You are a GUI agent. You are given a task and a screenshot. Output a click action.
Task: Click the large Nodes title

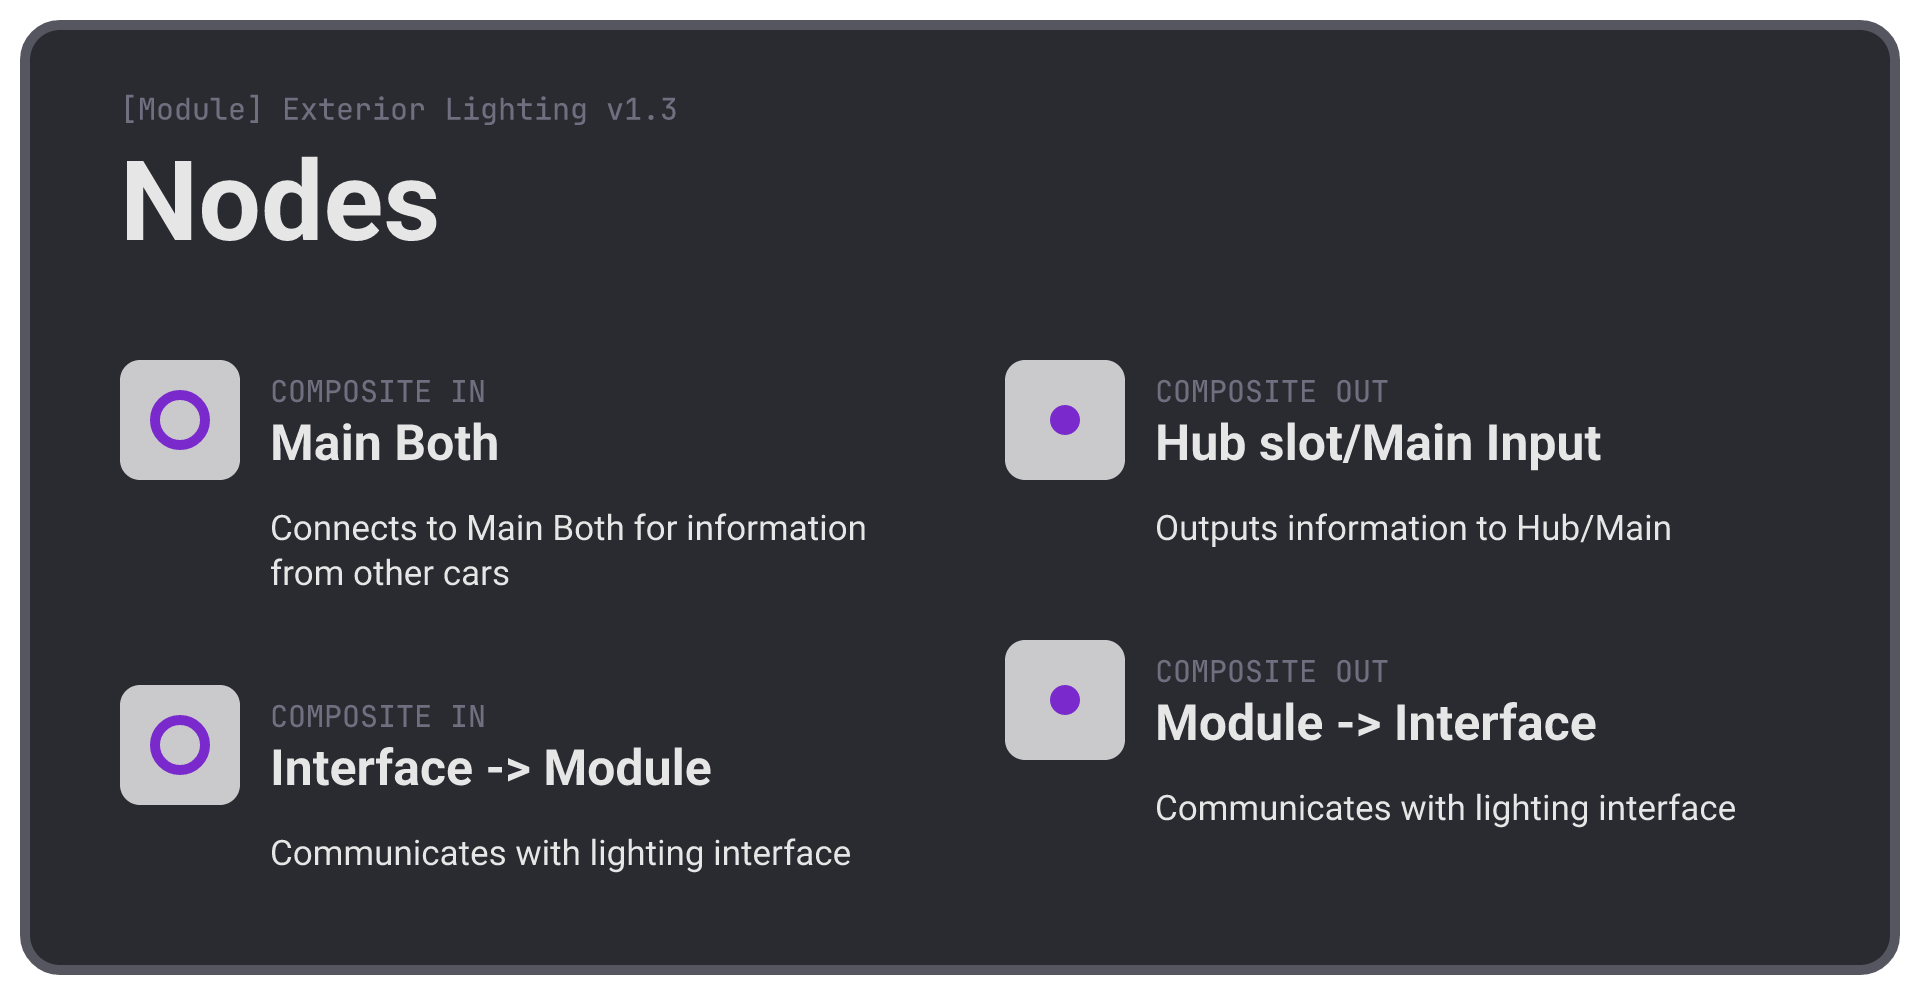coord(280,201)
